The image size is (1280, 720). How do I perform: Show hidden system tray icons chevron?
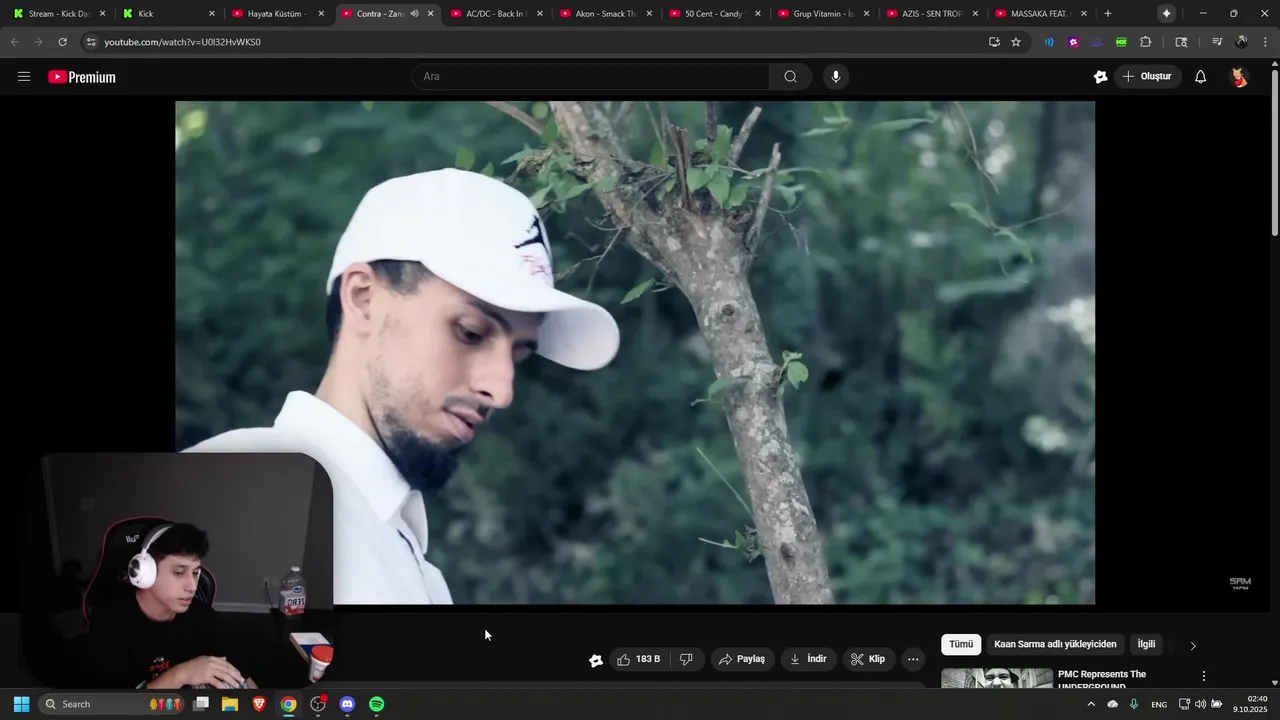coord(1091,704)
